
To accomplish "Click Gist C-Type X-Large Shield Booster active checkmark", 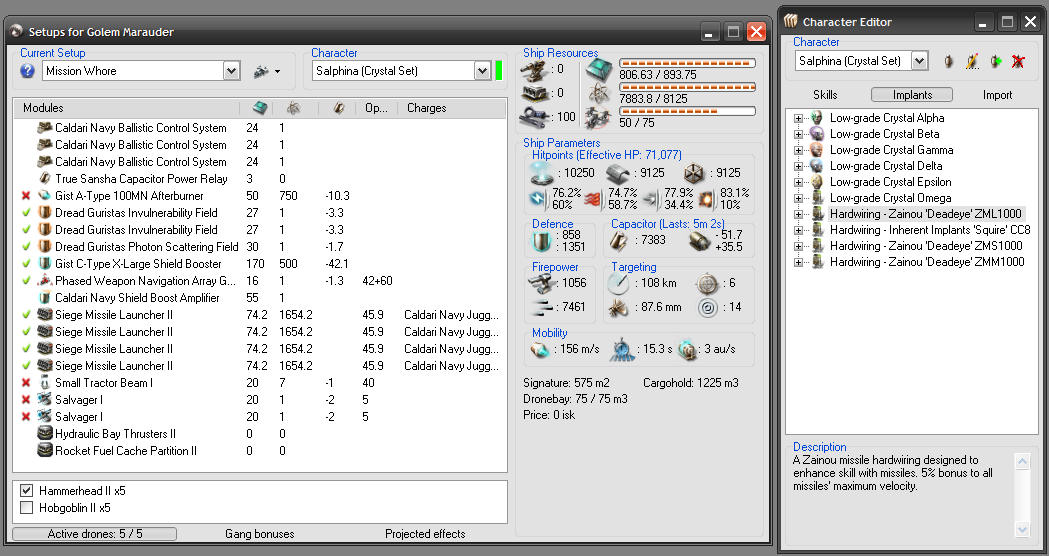I will [26, 264].
